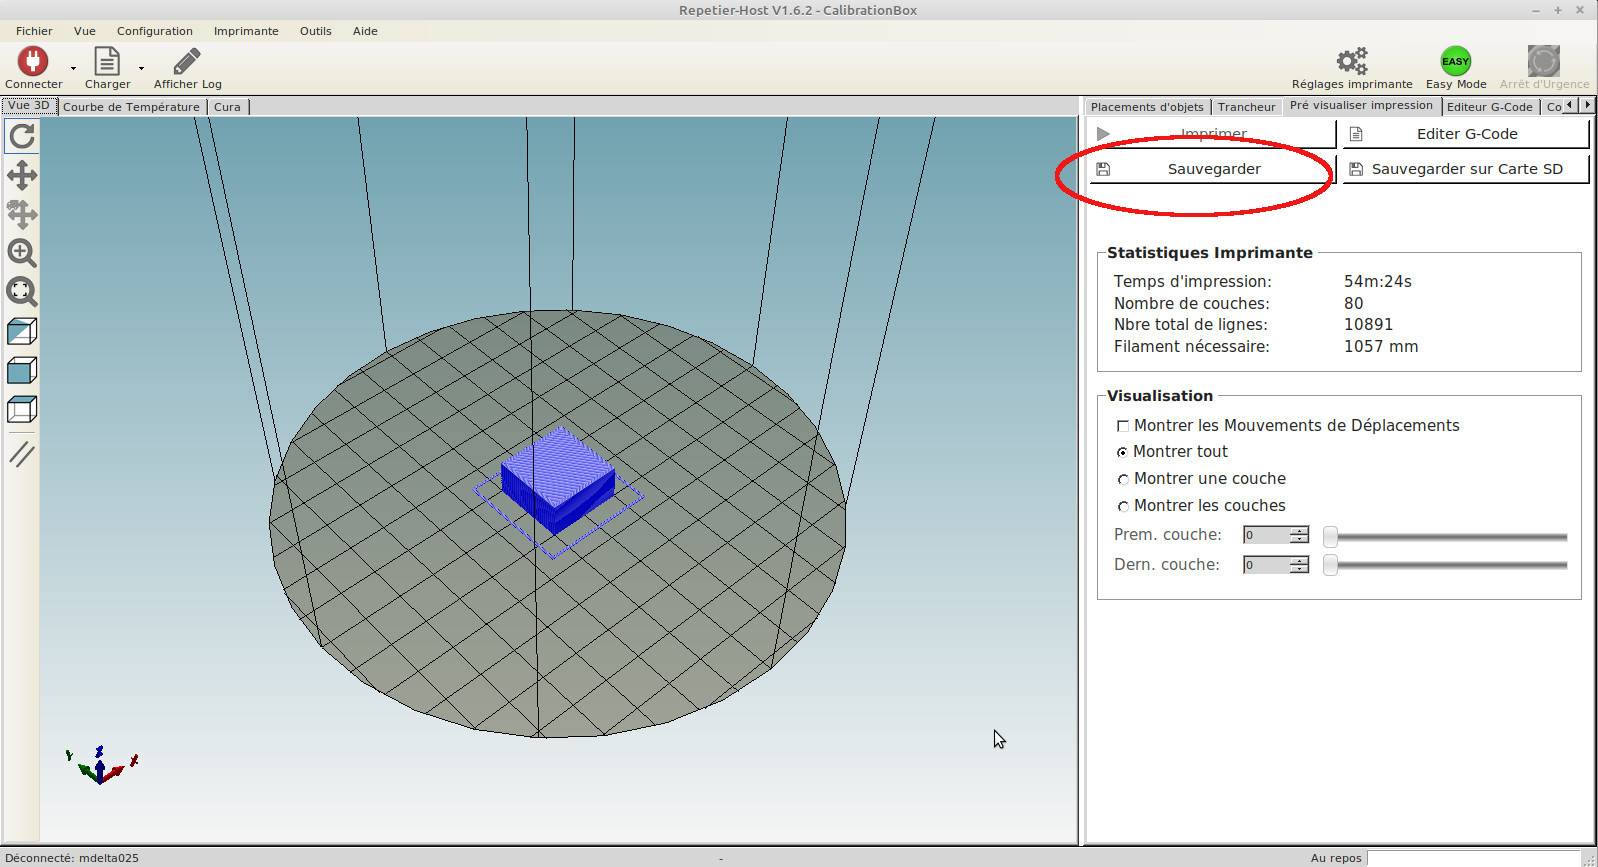Select the Montrer les couches option
The height and width of the screenshot is (867, 1598).
point(1123,506)
